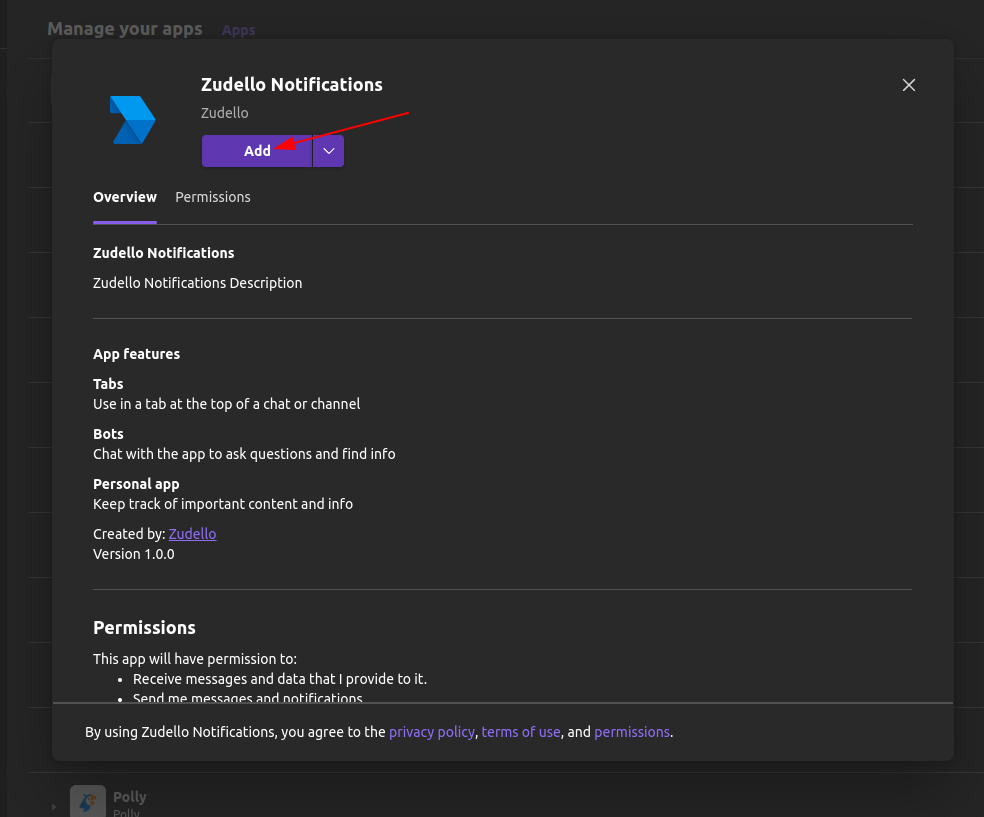The image size is (984, 817).
Task: Open the privacy policy link
Action: [432, 732]
